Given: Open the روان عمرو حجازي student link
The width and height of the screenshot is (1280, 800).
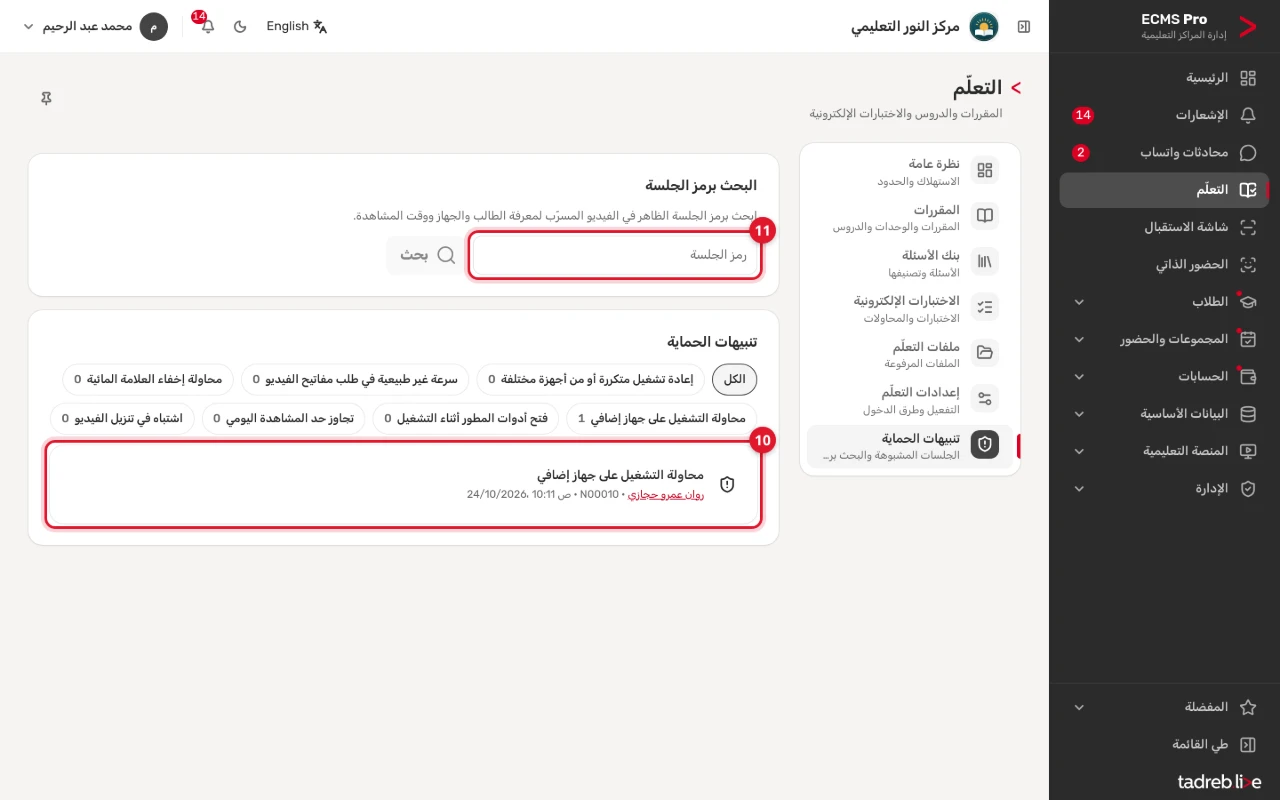Looking at the screenshot, I should point(666,495).
